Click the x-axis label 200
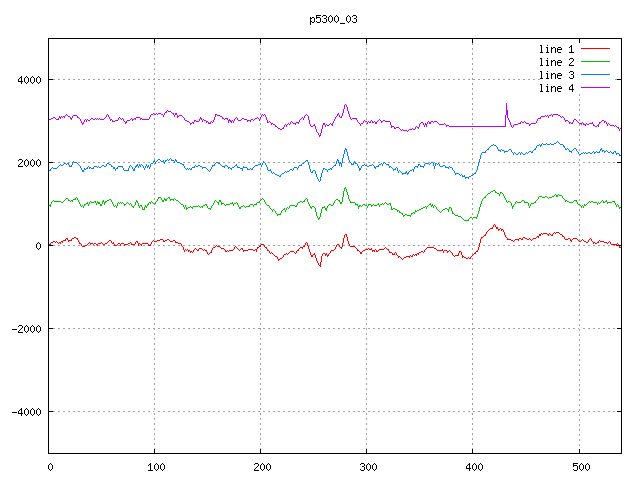 coord(262,467)
